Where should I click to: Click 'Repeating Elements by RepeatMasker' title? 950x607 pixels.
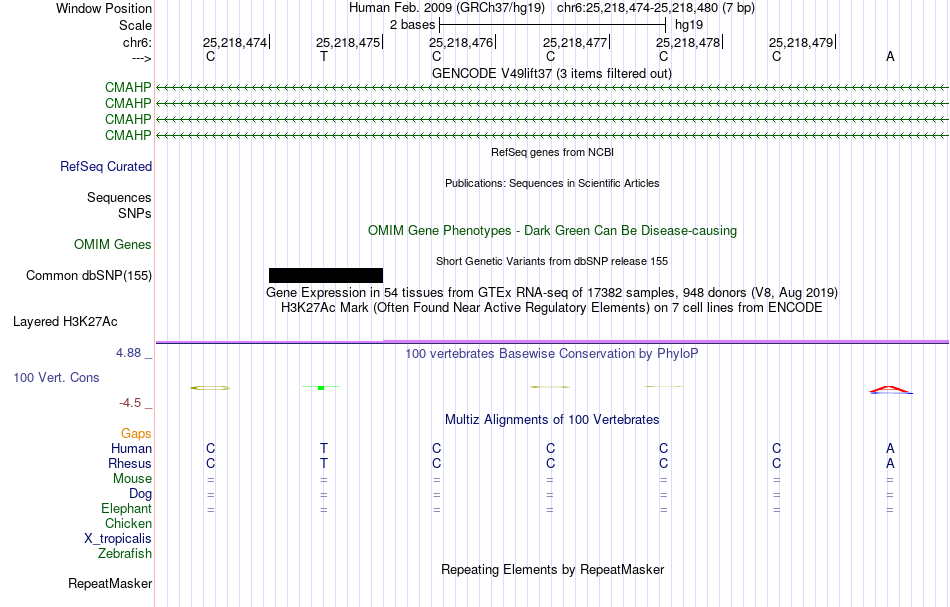553,569
